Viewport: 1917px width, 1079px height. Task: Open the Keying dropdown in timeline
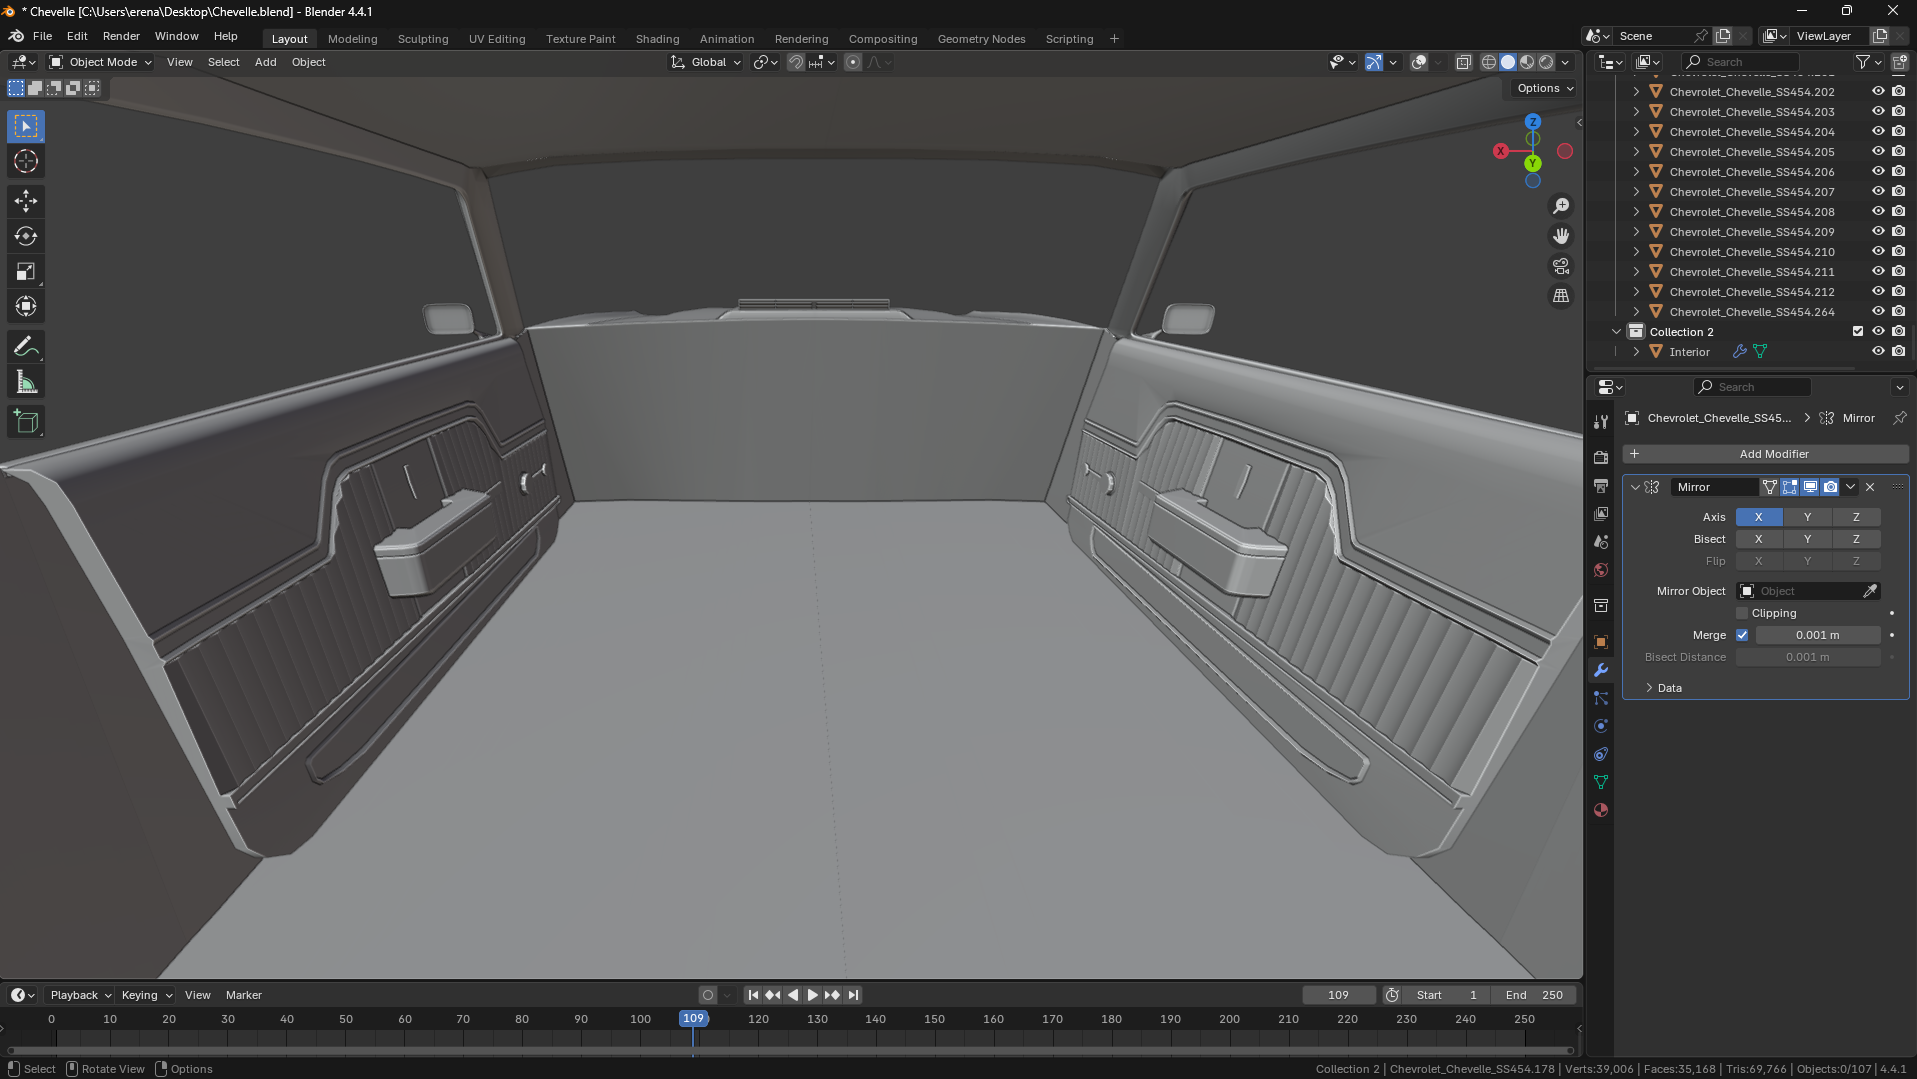coord(146,995)
